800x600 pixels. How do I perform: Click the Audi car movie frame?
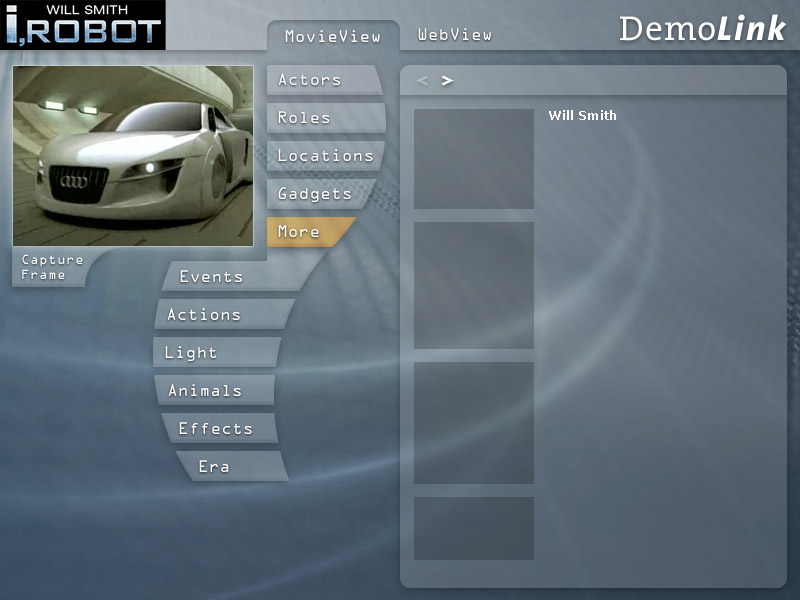[x=133, y=156]
